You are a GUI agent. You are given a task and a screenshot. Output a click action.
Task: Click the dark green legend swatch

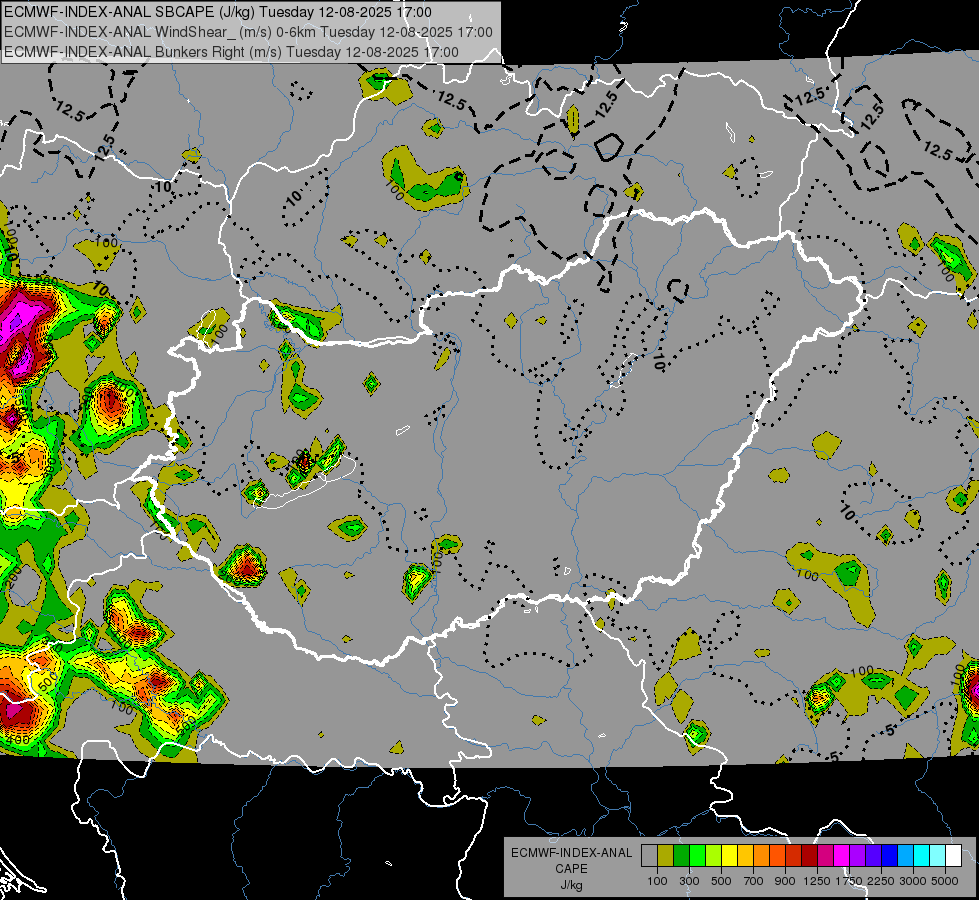(x=682, y=855)
